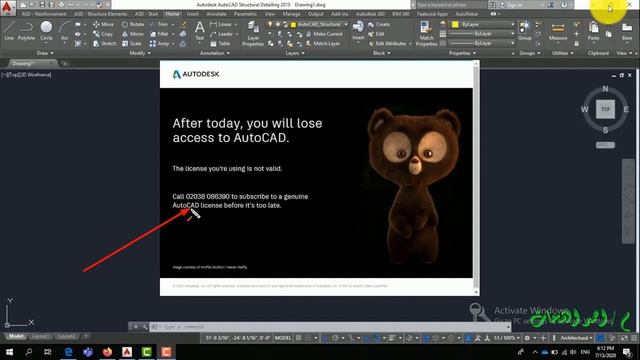Open the Featured Apps tab

(432, 14)
